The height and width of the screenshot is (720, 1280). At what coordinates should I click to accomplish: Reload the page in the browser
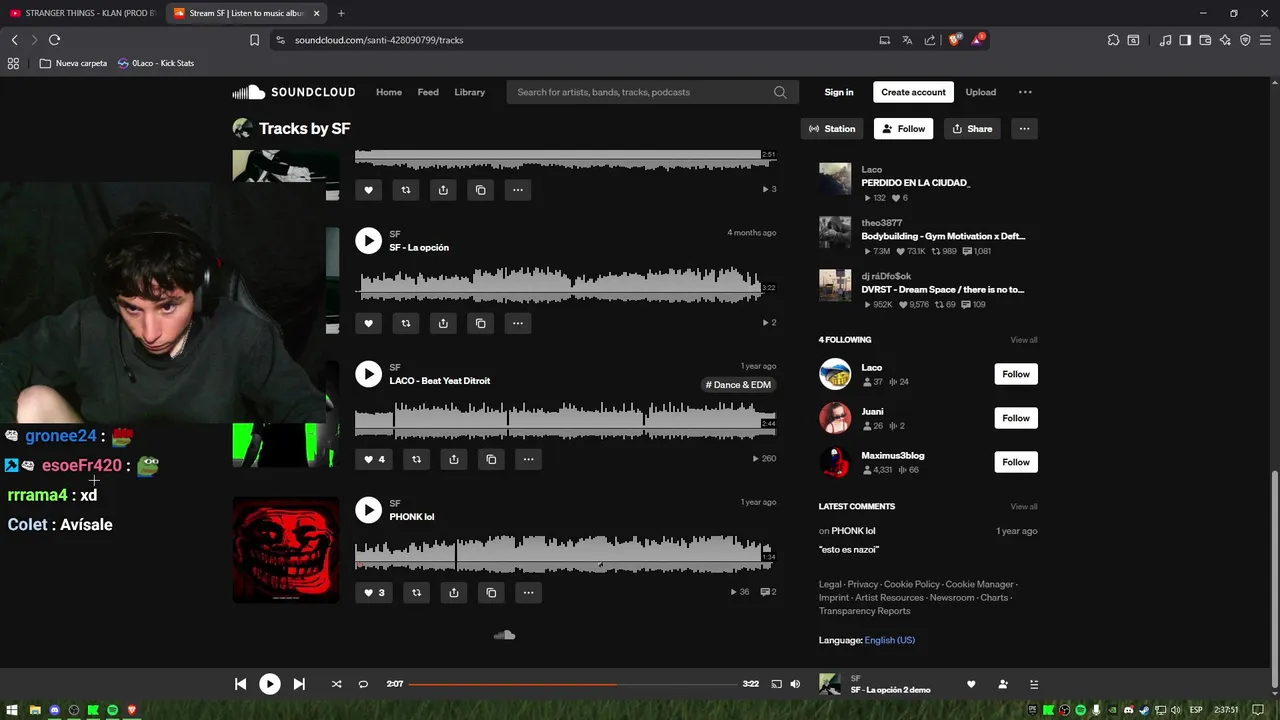[54, 40]
